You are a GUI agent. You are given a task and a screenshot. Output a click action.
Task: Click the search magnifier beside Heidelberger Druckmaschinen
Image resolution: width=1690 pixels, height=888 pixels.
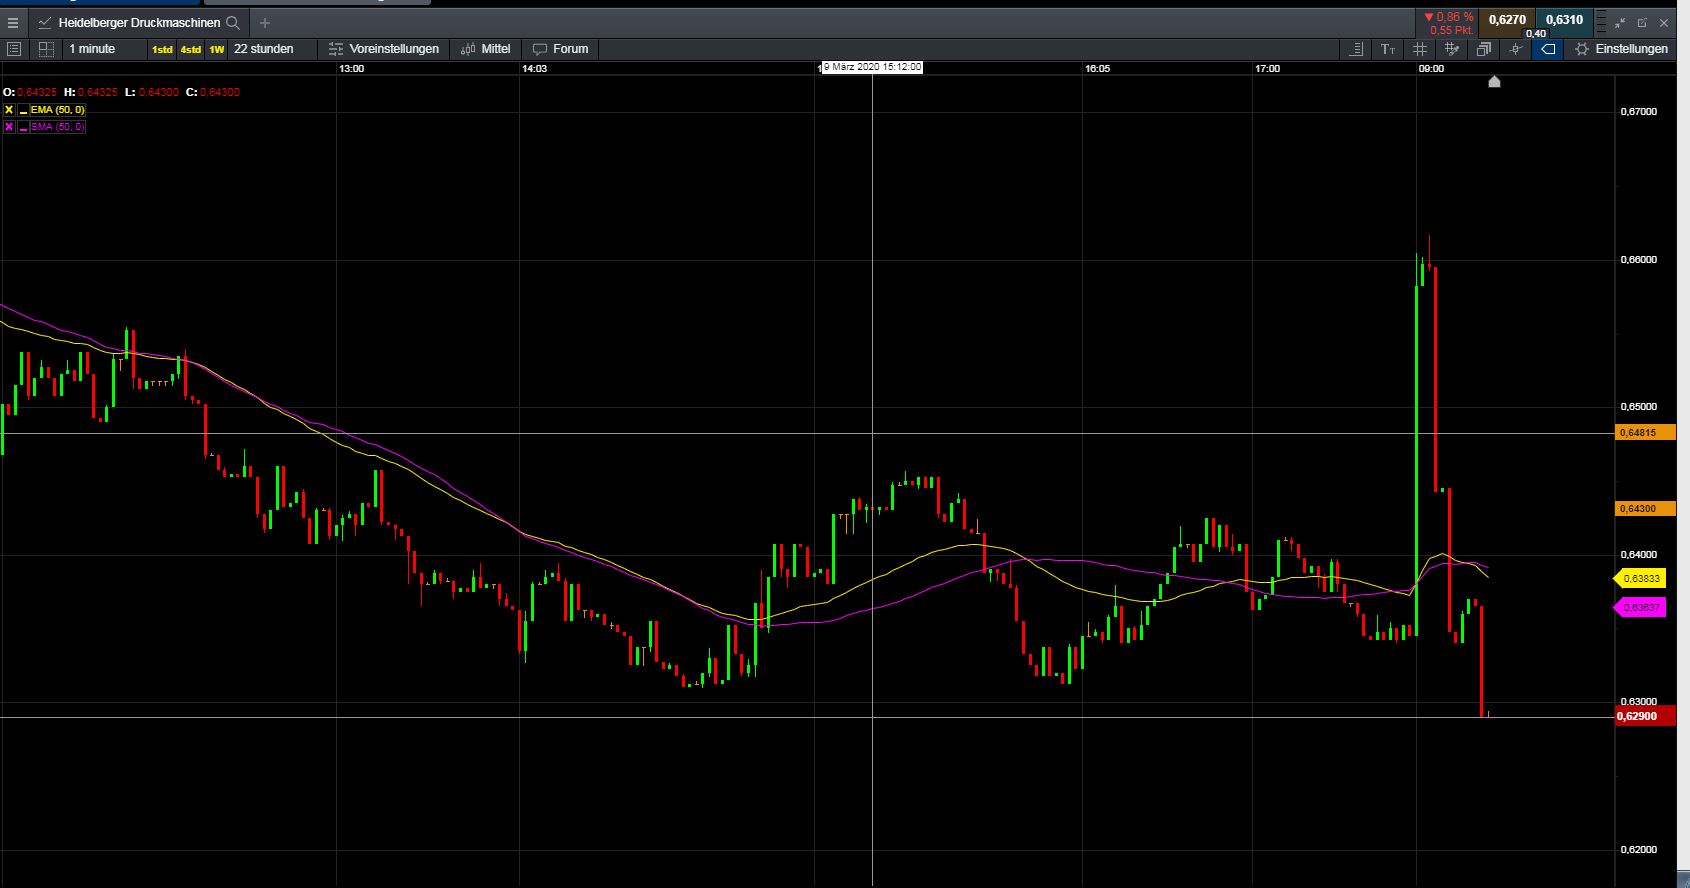tap(233, 22)
